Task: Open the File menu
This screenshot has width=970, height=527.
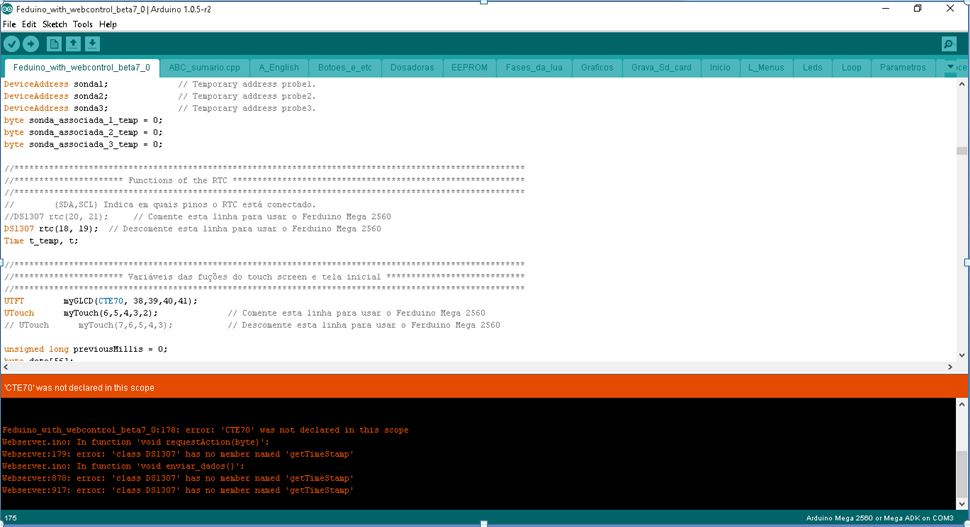Action: 9,24
